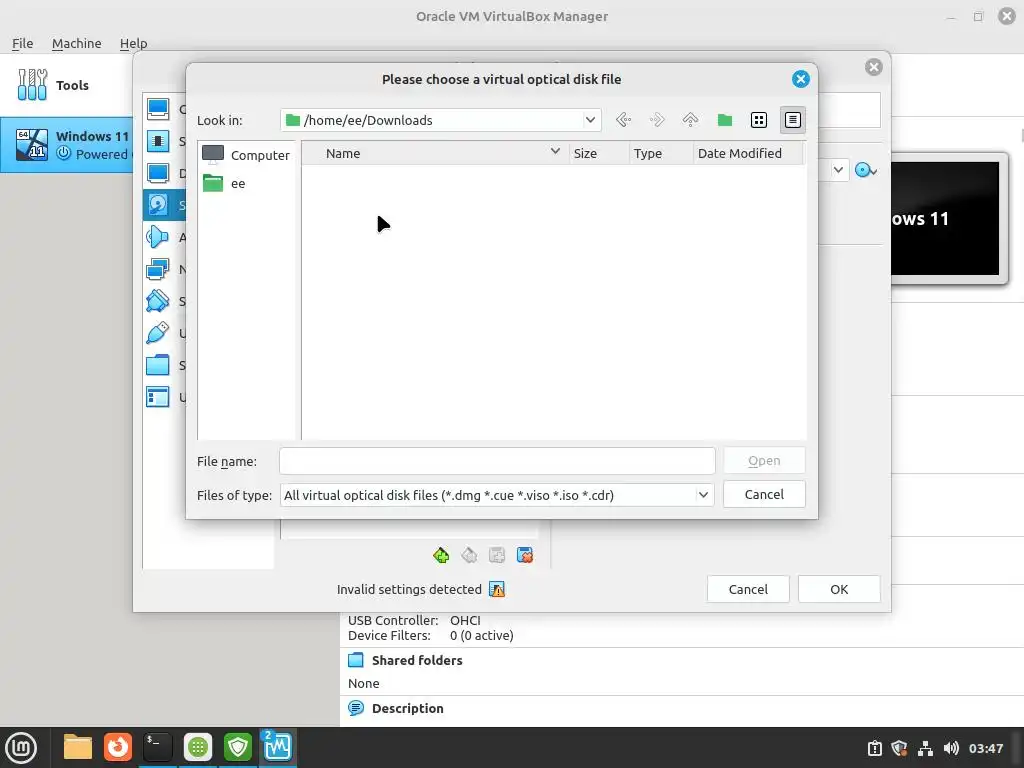1024x768 pixels.
Task: Sort files by Name column
Action: 436,153
